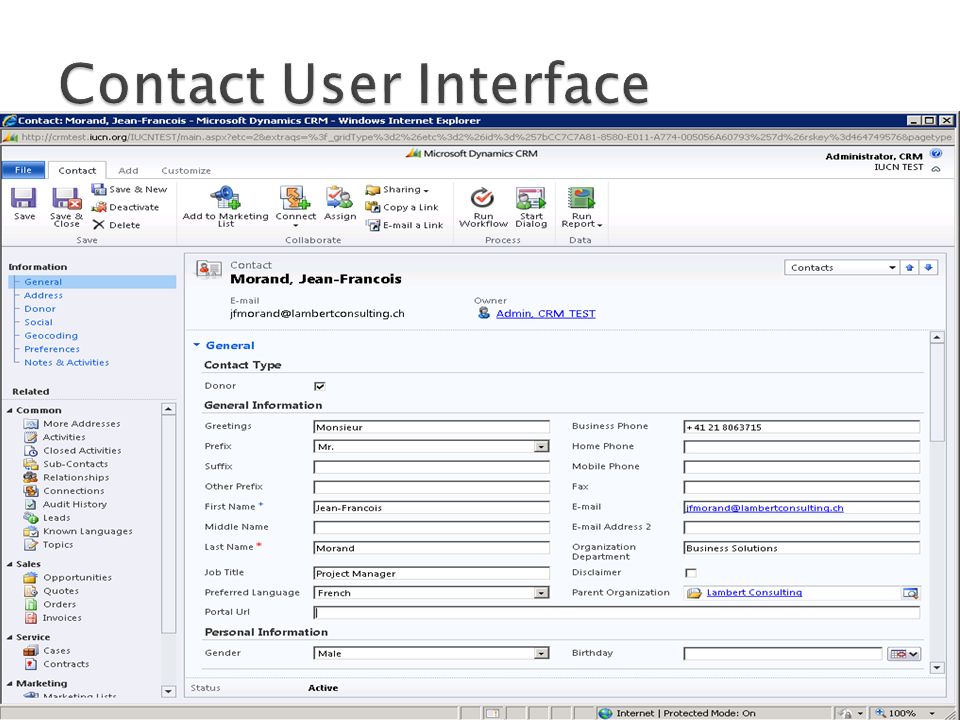Viewport: 960px width, 720px height.
Task: Open Sub-Contacts
Action: click(x=75, y=464)
